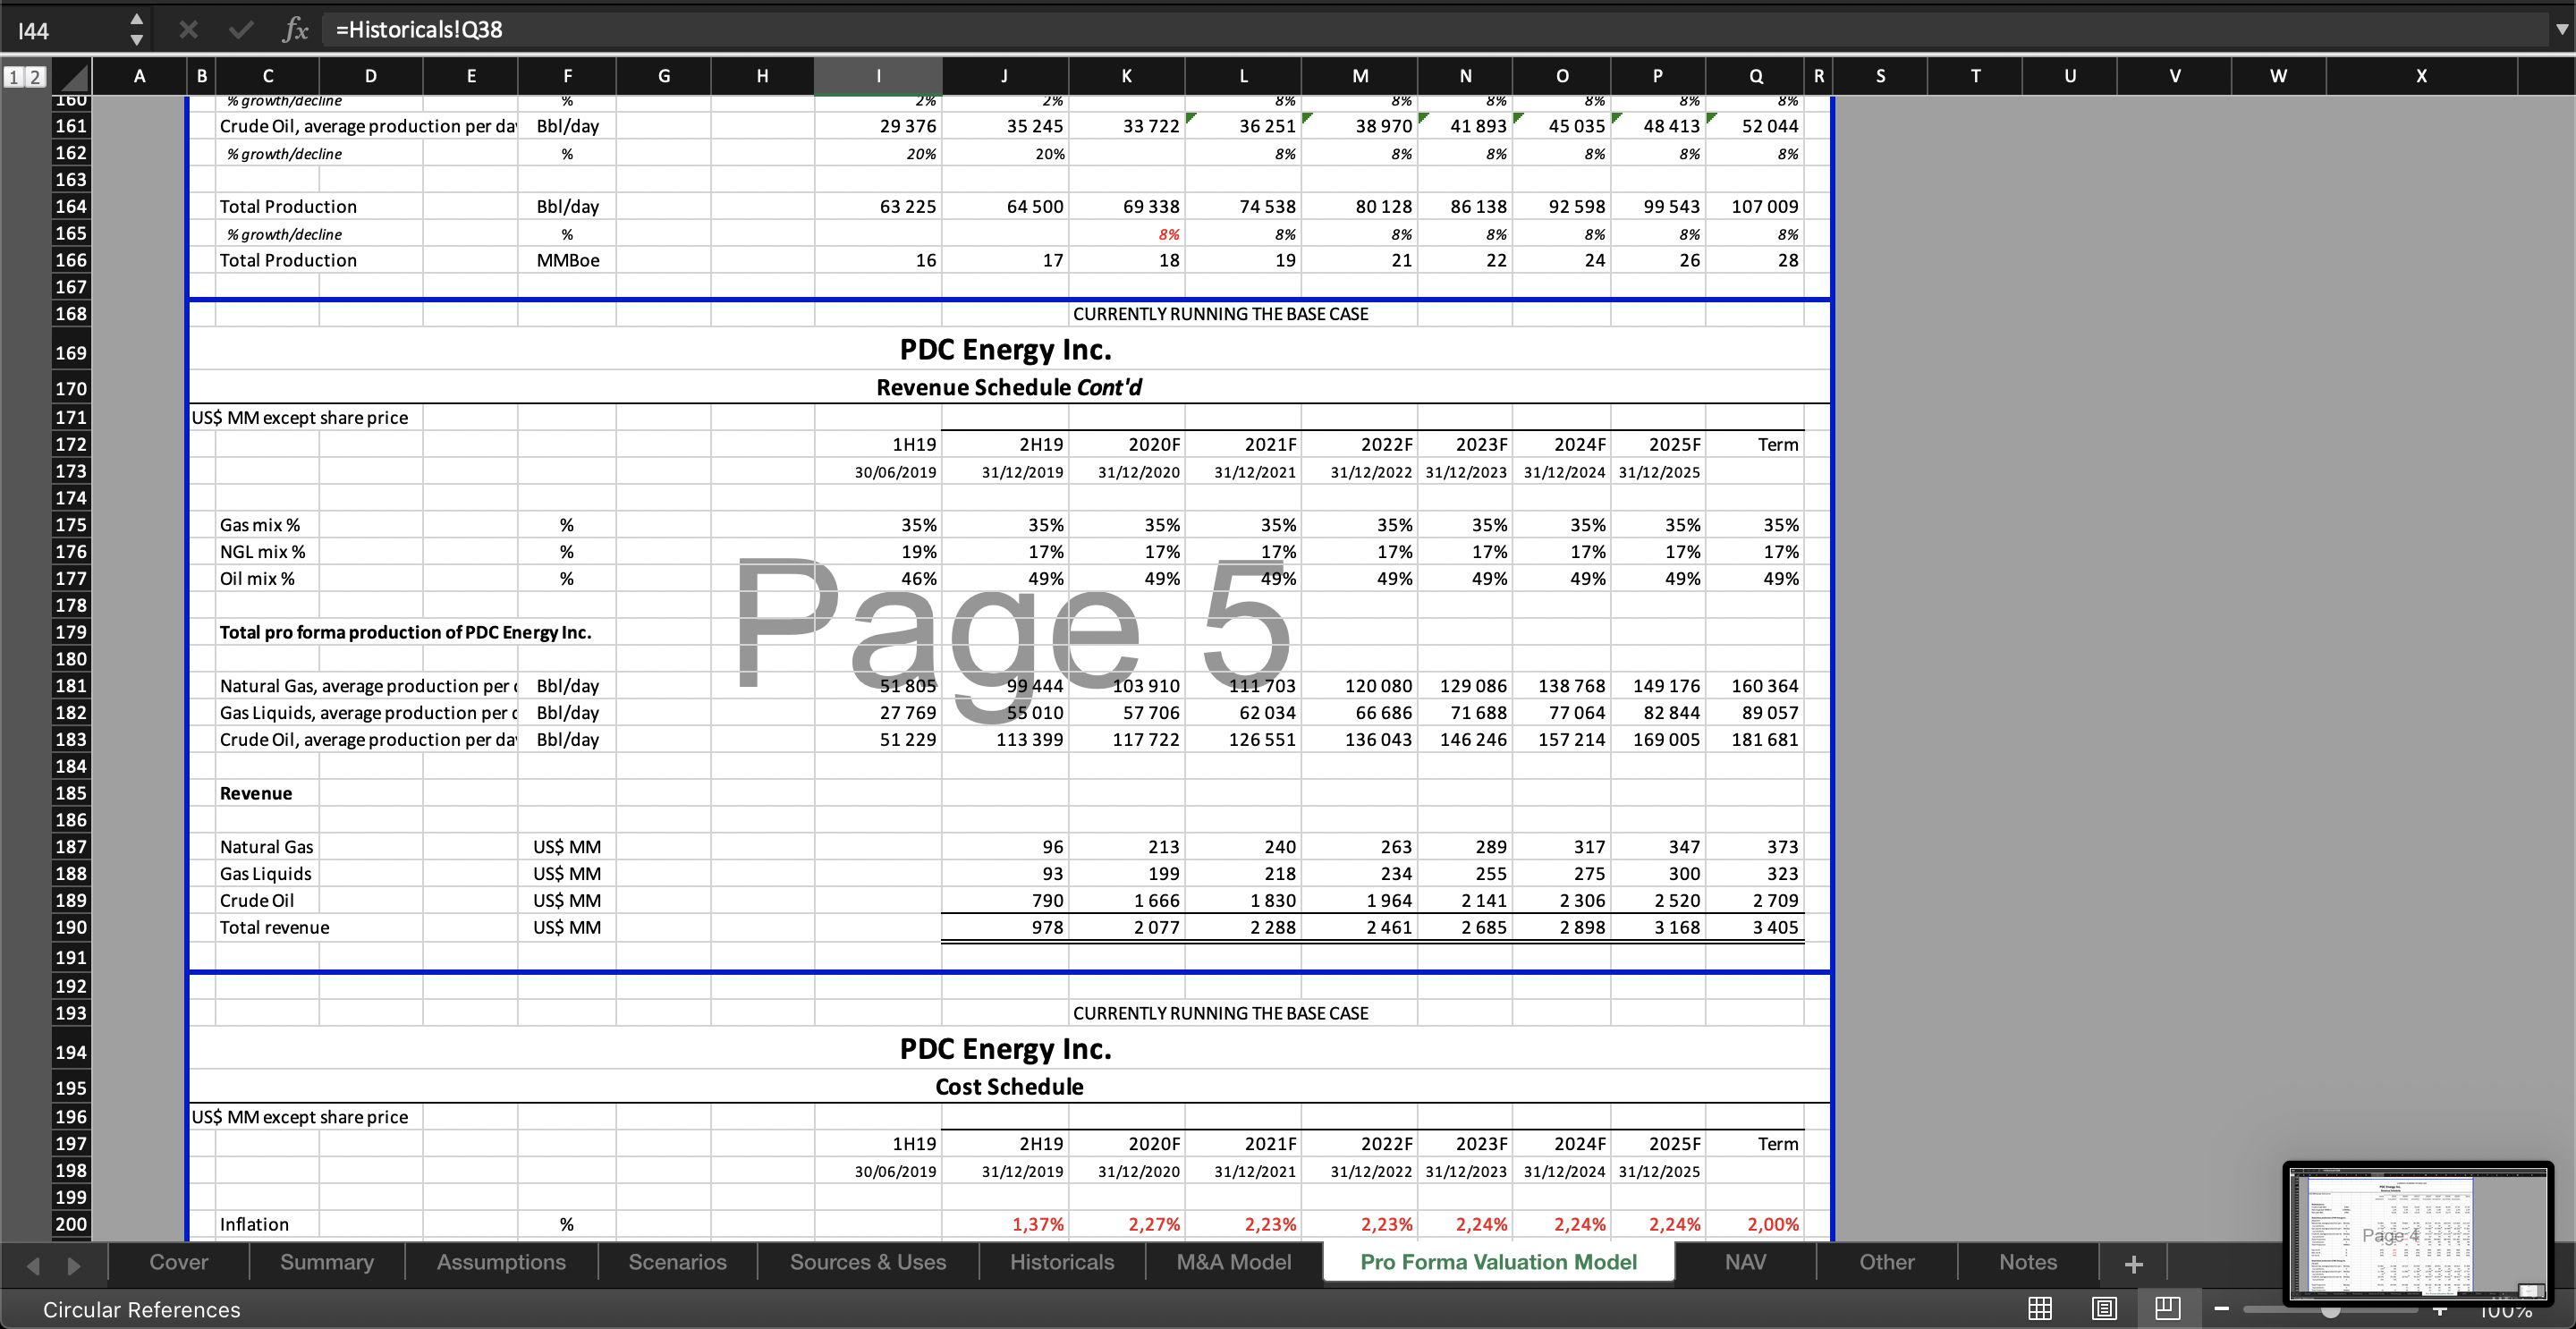Viewport: 2576px width, 1329px height.
Task: Click 2022F header in Revenue Schedule
Action: (x=1386, y=444)
